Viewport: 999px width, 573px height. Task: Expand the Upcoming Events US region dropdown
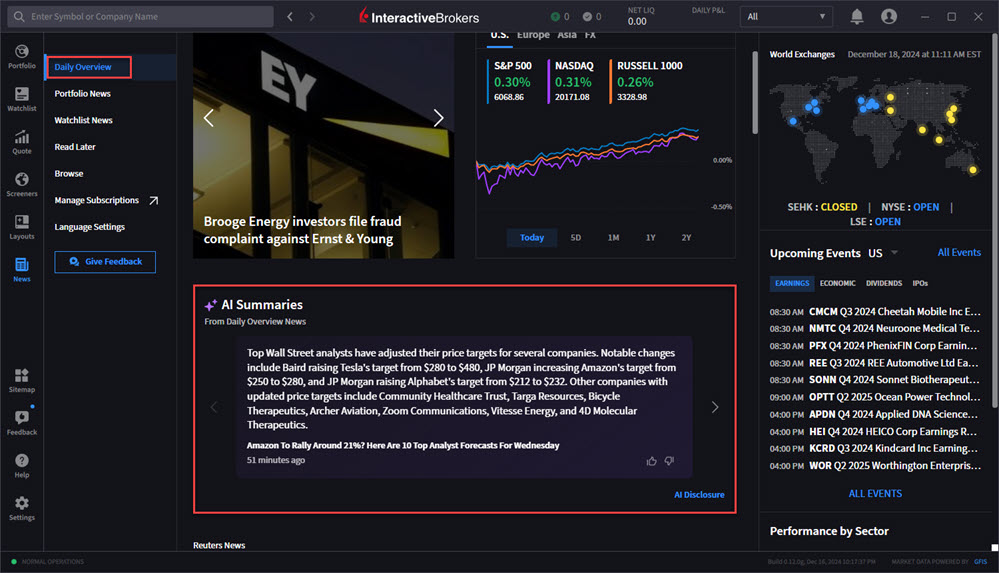(x=895, y=253)
